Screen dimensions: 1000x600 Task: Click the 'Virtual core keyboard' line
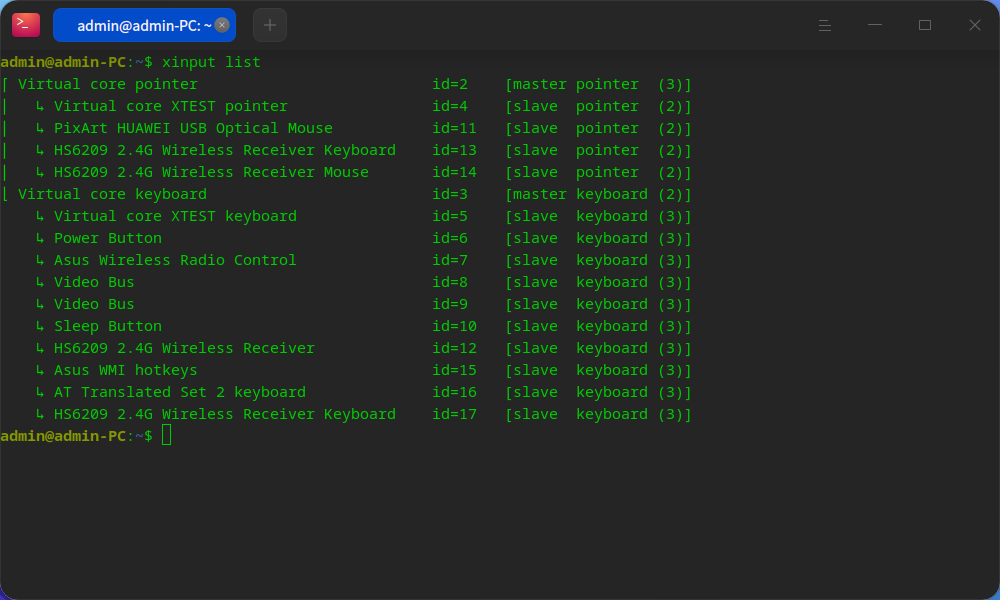347,194
